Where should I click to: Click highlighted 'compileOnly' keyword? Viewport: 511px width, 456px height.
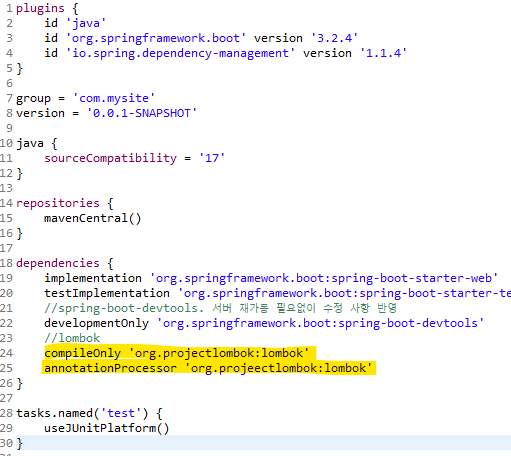82,353
